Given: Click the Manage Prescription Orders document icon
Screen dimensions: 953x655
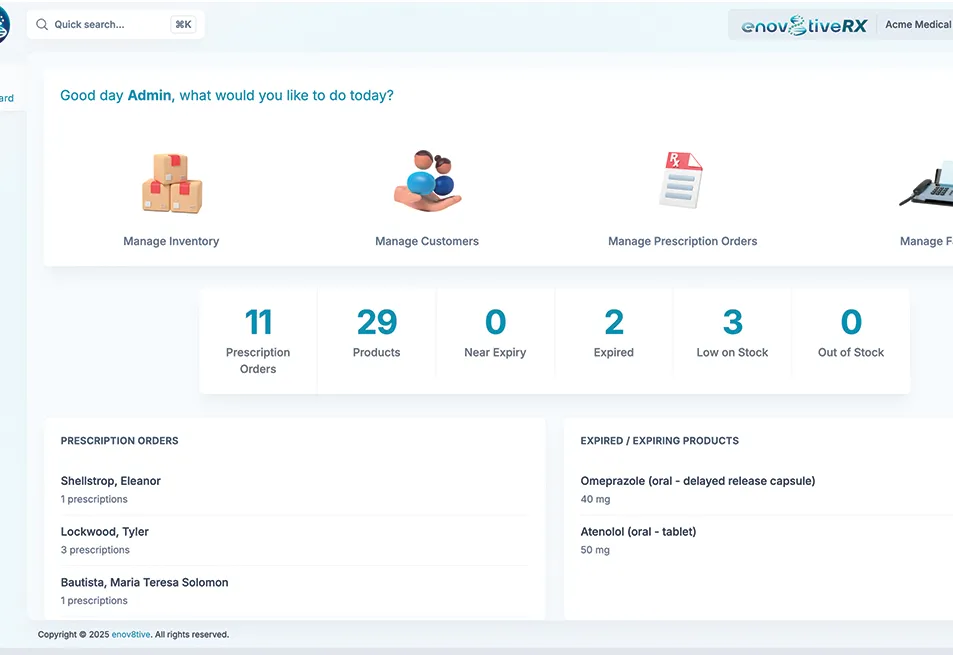Looking at the screenshot, I should 682,181.
